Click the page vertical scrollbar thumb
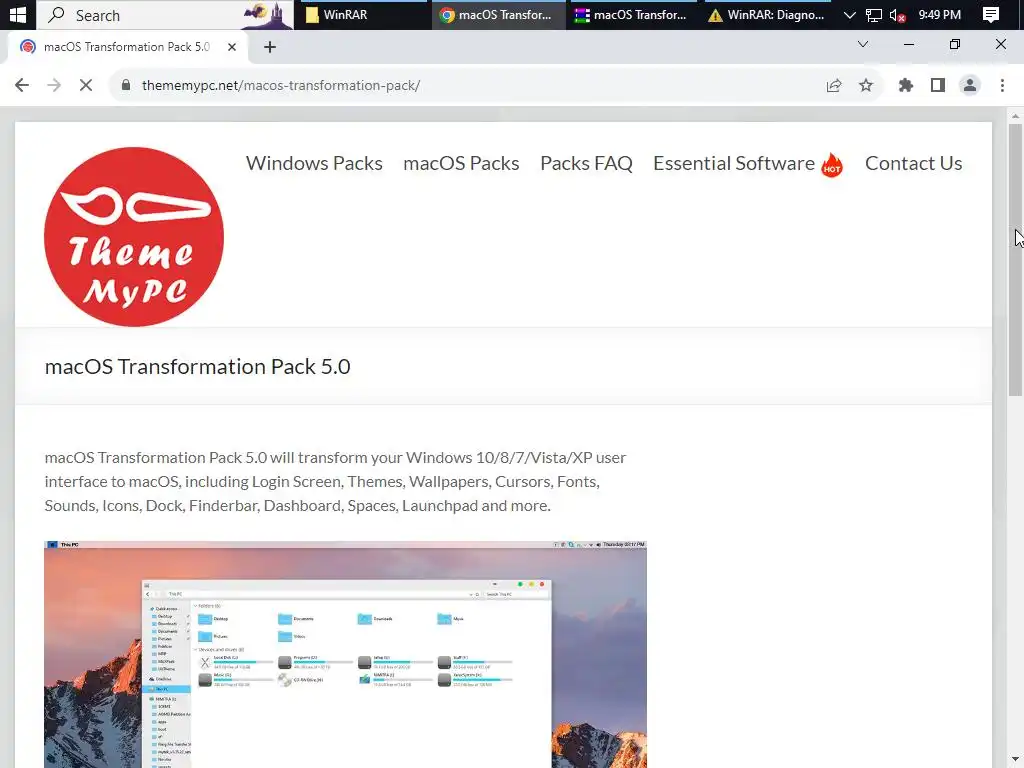The width and height of the screenshot is (1024, 768). click(1015, 259)
